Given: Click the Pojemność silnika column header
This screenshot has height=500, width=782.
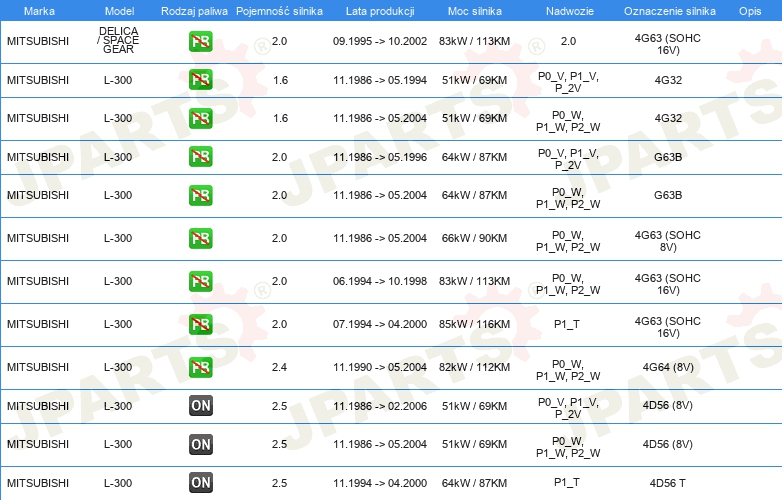Looking at the screenshot, I should [279, 11].
